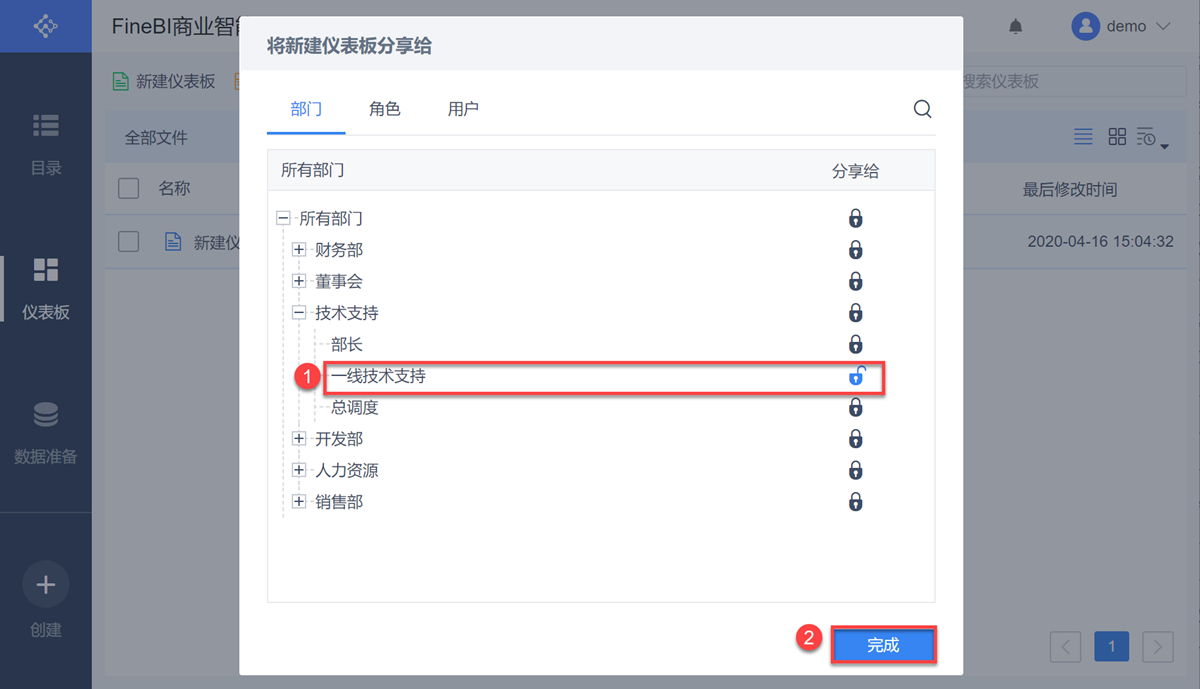The height and width of the screenshot is (689, 1200).
Task: Switch to the 角色 tab
Action: [x=385, y=109]
